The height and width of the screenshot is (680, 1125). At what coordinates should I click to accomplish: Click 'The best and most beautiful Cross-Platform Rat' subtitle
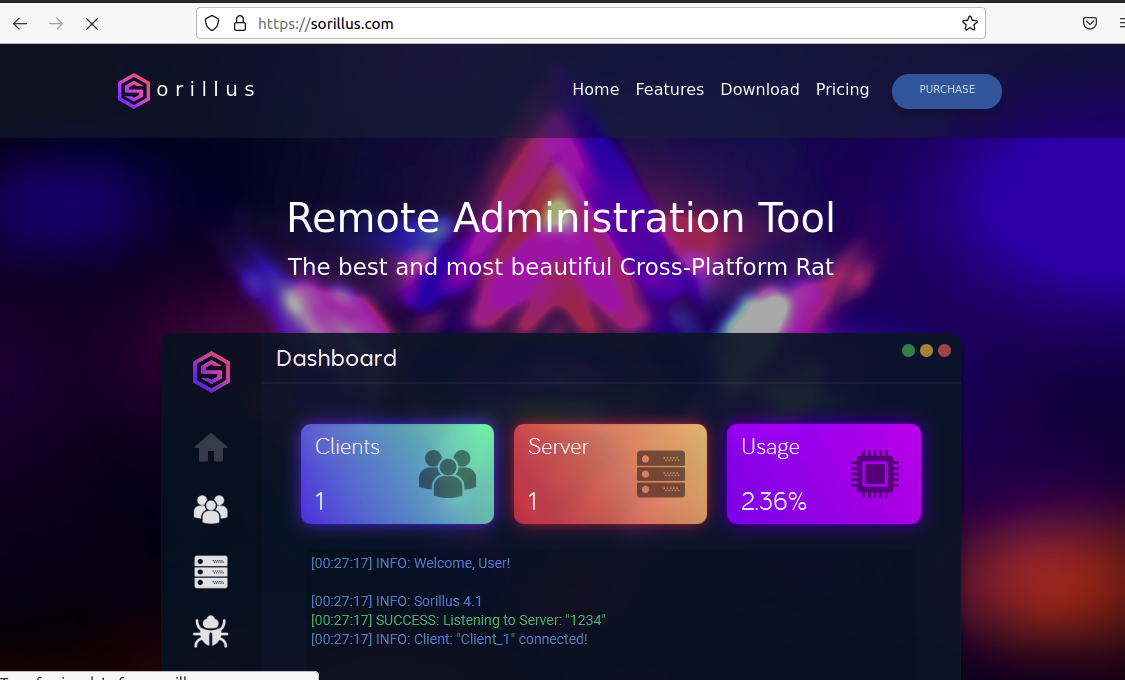point(561,267)
